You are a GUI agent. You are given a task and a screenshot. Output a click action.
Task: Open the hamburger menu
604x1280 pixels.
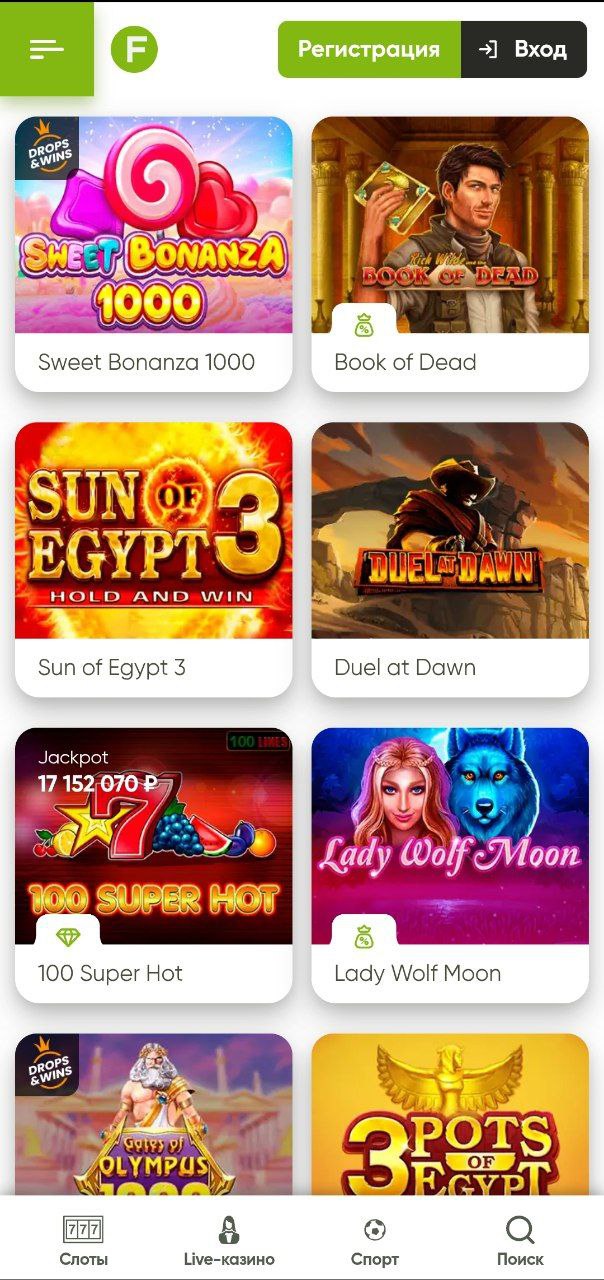[46, 48]
